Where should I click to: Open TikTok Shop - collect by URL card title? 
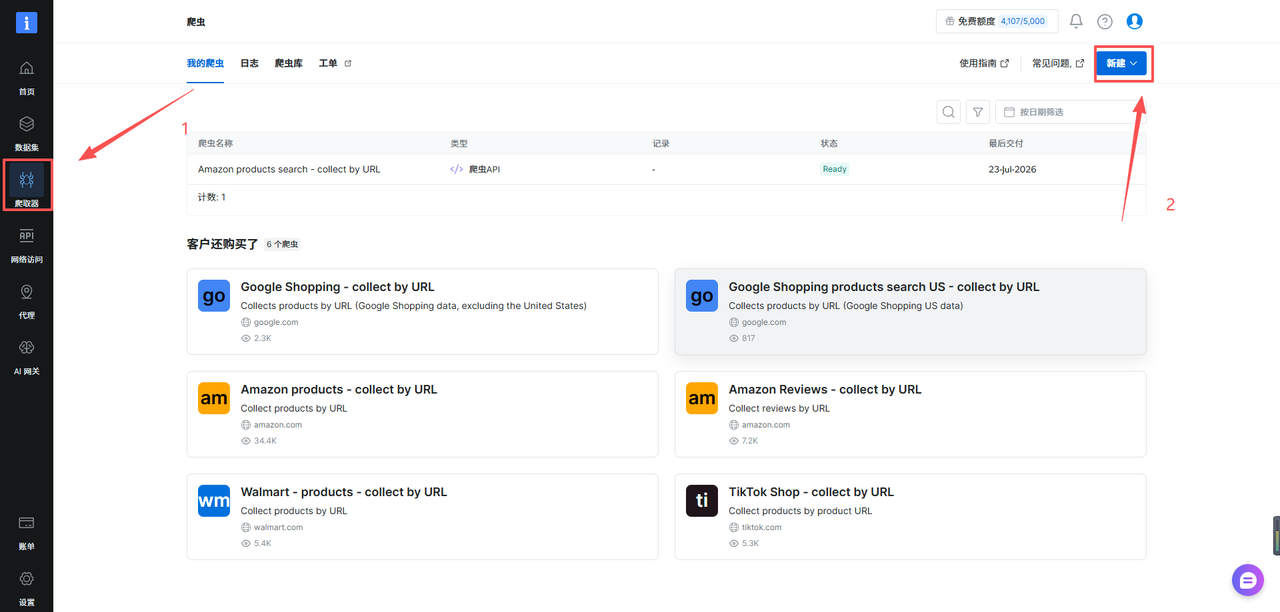pyautogui.click(x=811, y=492)
